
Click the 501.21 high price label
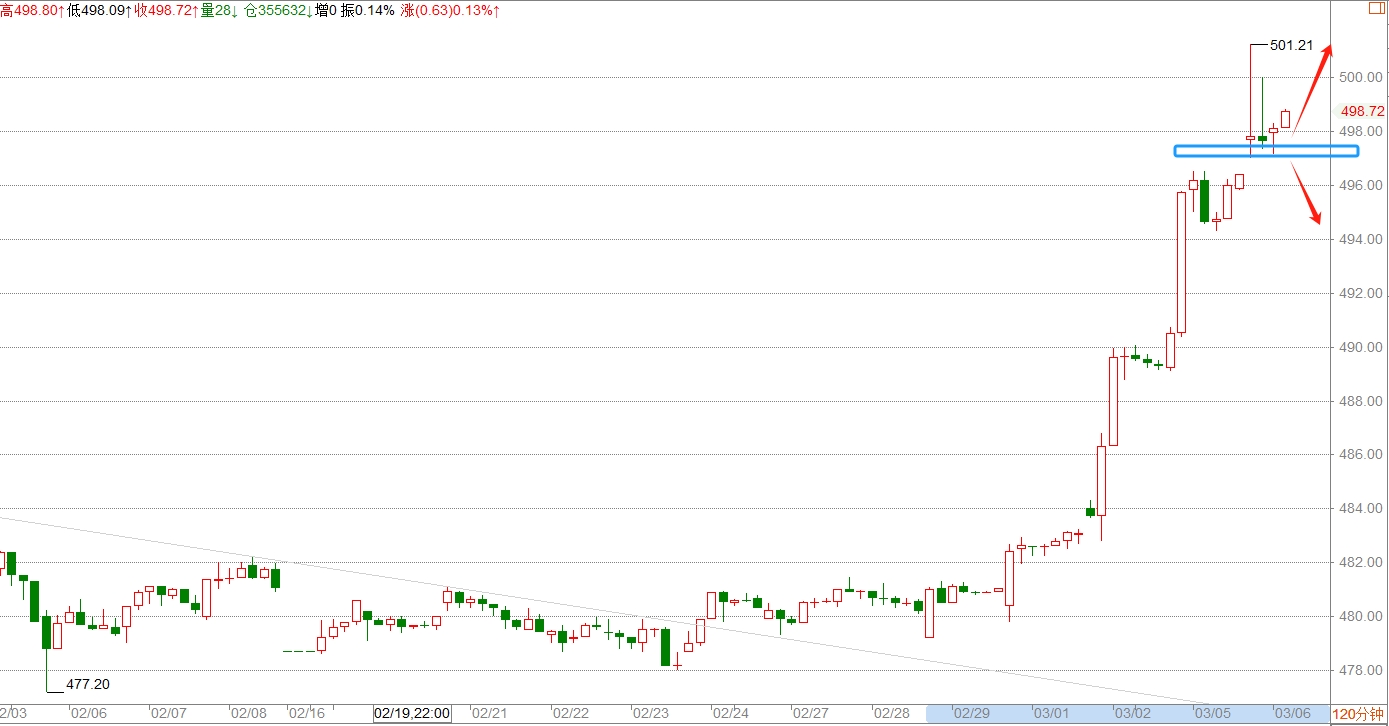click(x=1291, y=45)
